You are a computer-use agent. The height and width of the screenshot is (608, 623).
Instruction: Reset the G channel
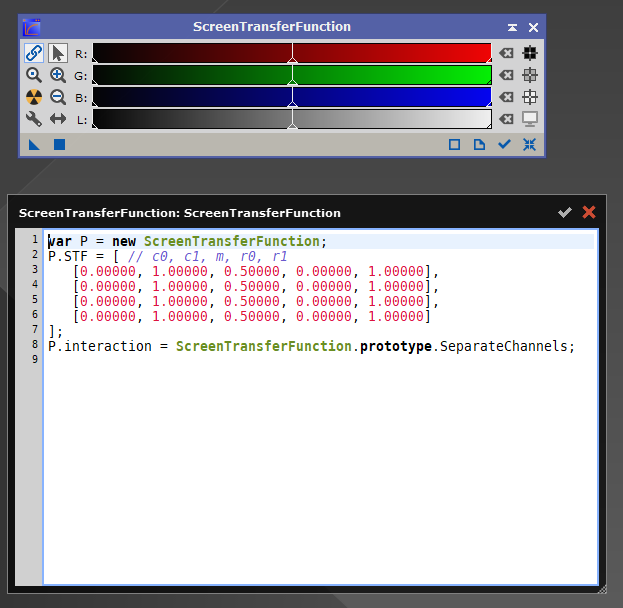pyautogui.click(x=506, y=75)
